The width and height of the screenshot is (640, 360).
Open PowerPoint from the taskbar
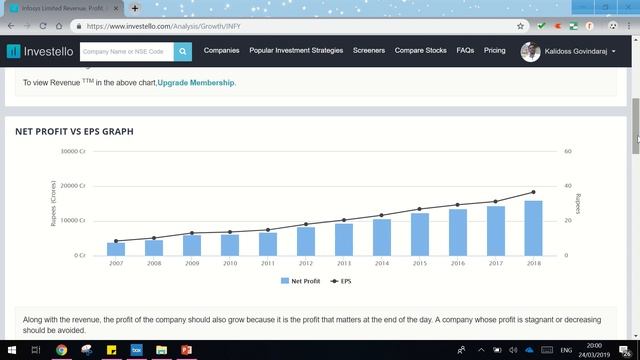tap(186, 350)
